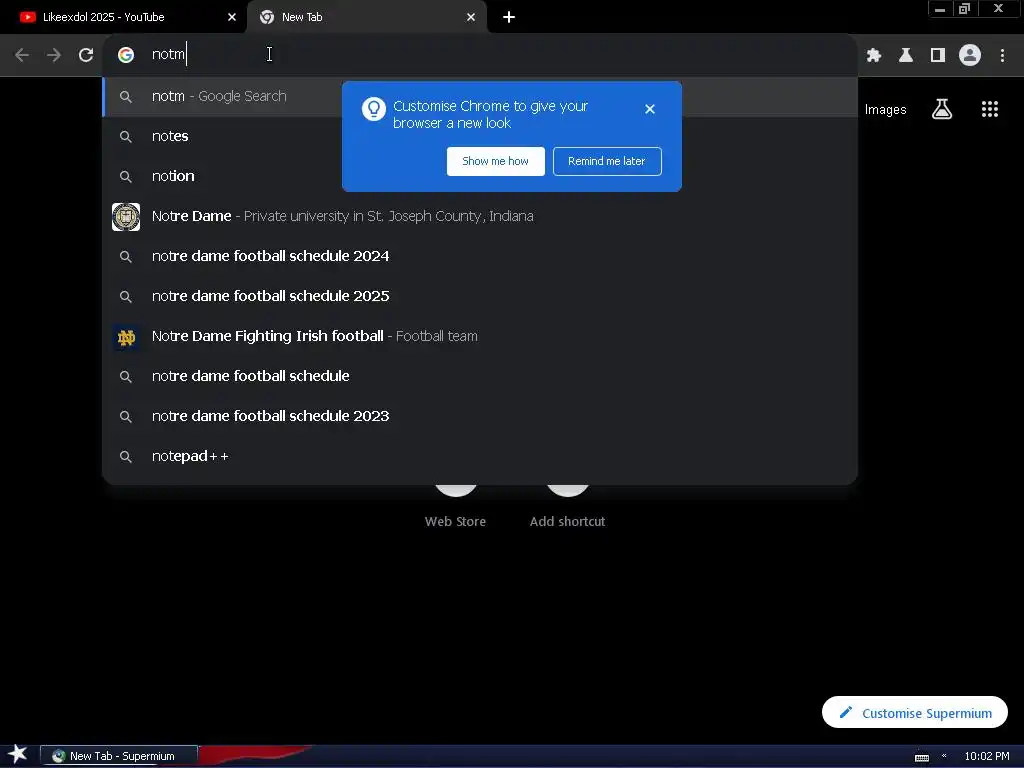
Task: Click the Notre Dame Fighting Irish logo icon
Action: point(126,337)
